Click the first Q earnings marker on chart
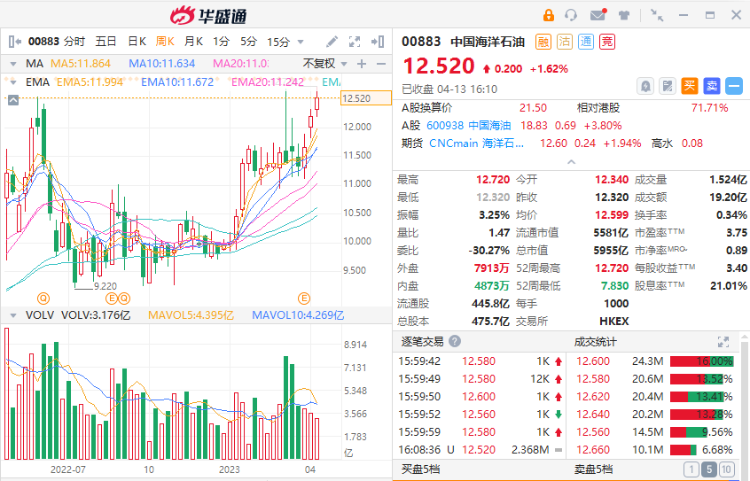 44,299
